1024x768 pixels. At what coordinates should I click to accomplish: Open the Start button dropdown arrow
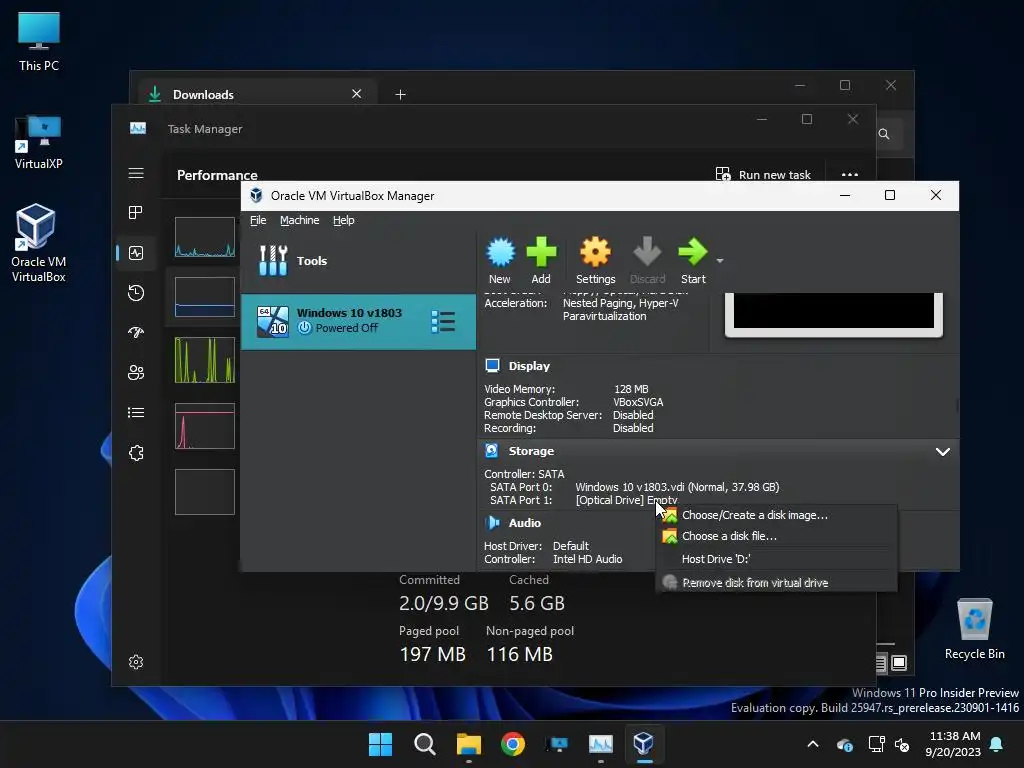[x=720, y=261]
